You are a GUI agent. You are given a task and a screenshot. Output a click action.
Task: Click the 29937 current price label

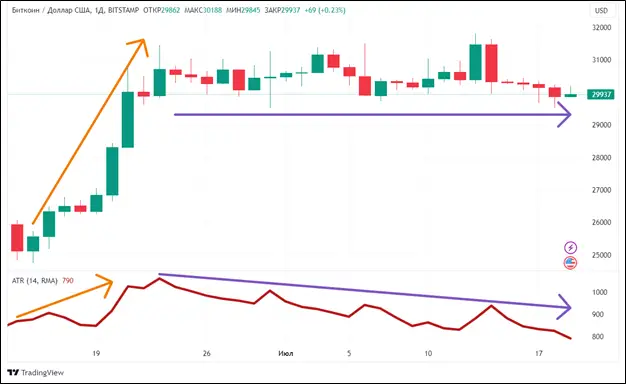coord(601,95)
